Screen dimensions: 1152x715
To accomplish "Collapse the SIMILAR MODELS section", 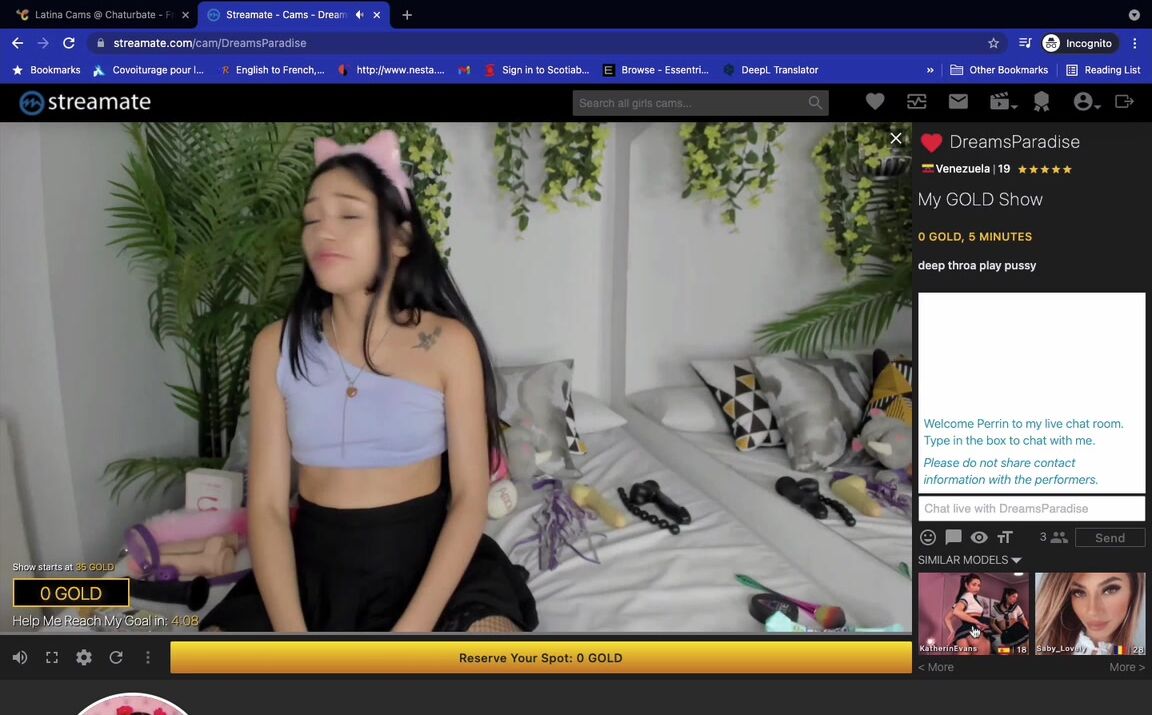I will point(969,560).
